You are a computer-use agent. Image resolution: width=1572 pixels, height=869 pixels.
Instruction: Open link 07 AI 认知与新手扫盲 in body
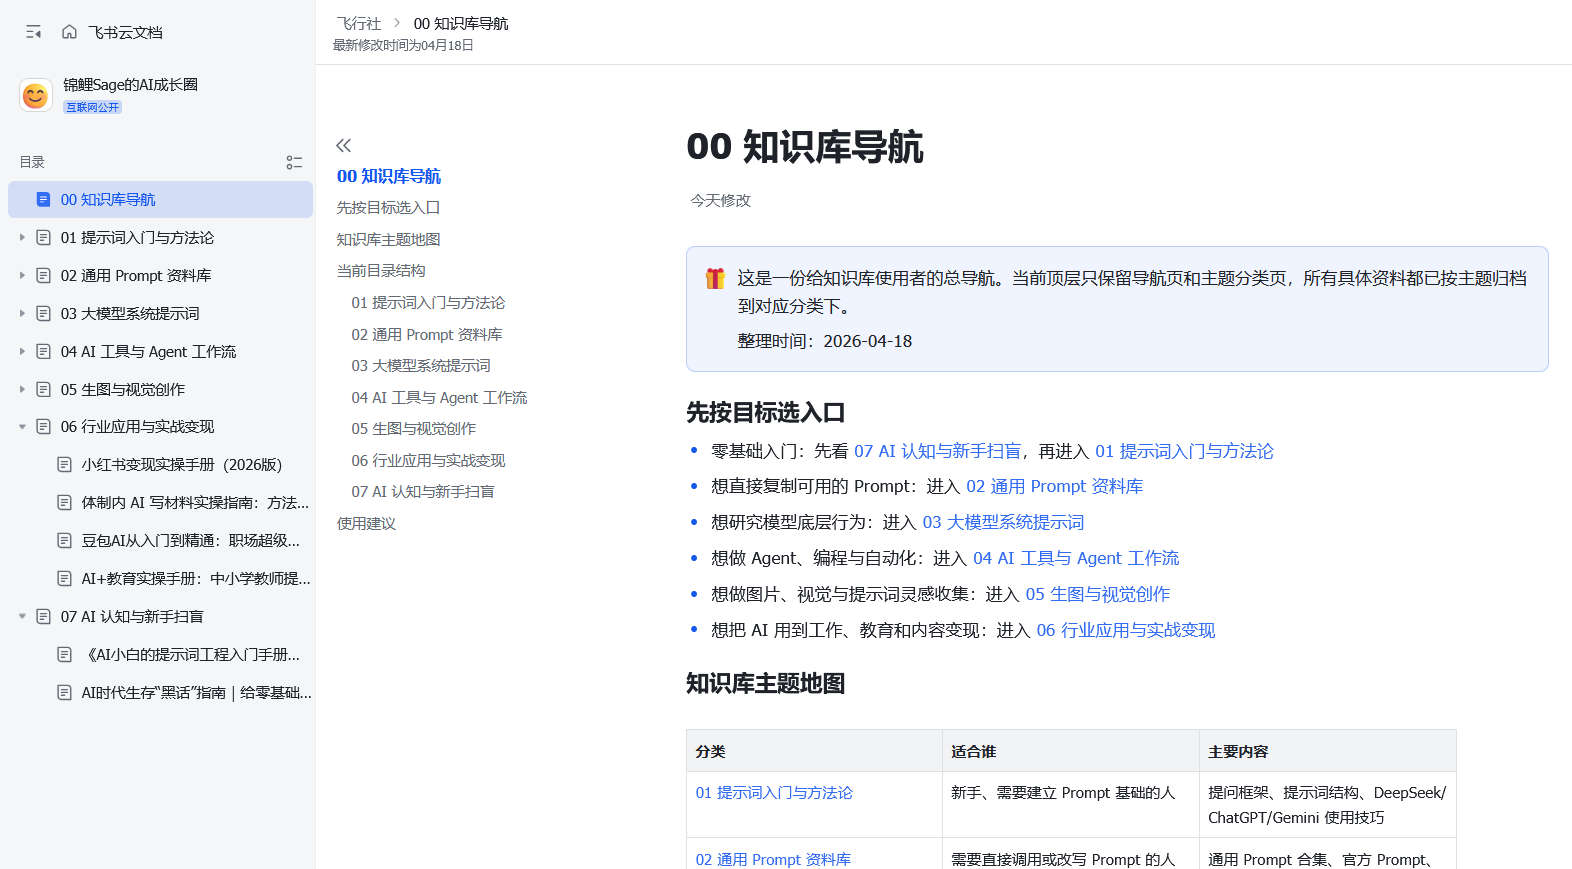(938, 451)
